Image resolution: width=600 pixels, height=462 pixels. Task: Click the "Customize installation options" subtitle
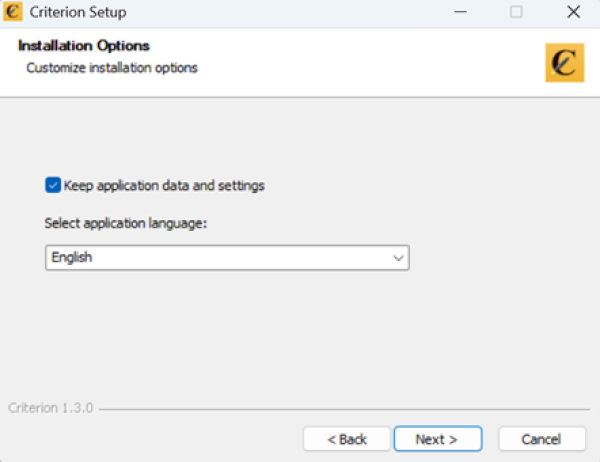(112, 68)
